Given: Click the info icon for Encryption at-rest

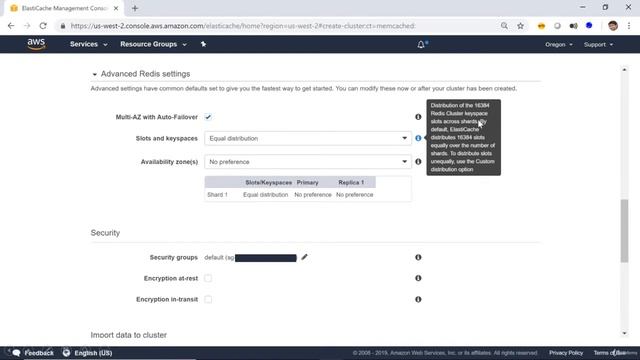Looking at the screenshot, I should click(418, 278).
